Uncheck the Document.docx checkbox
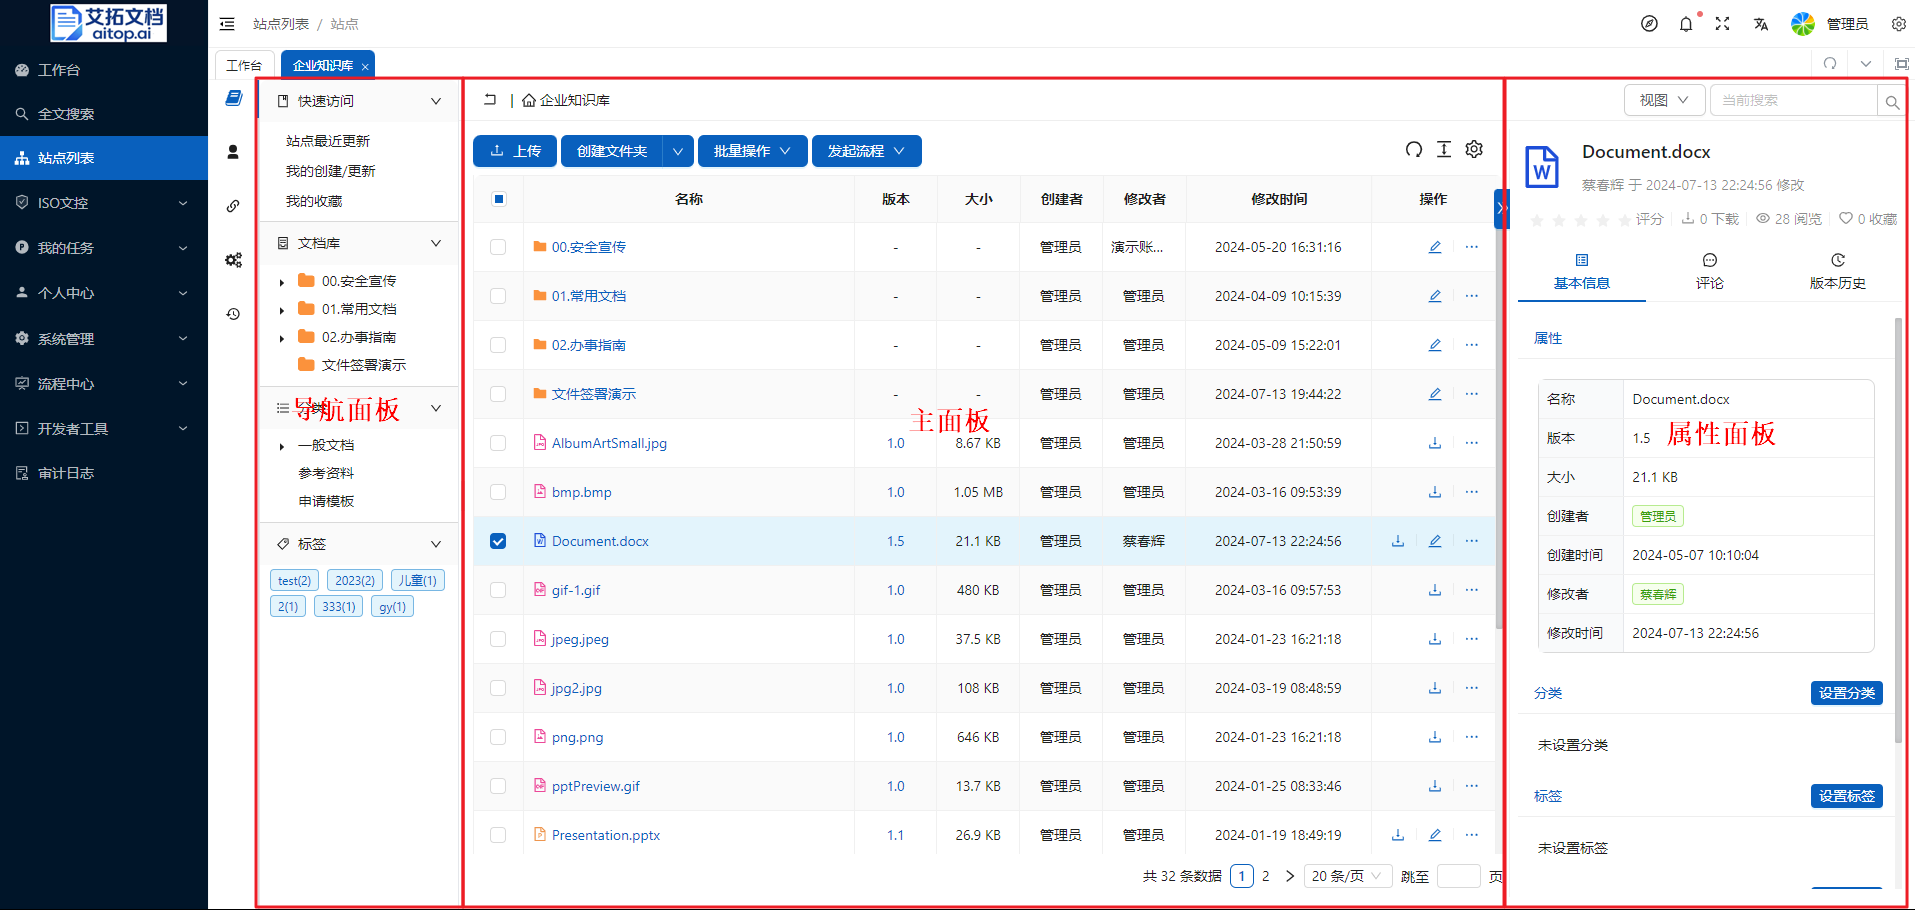 pyautogui.click(x=498, y=541)
